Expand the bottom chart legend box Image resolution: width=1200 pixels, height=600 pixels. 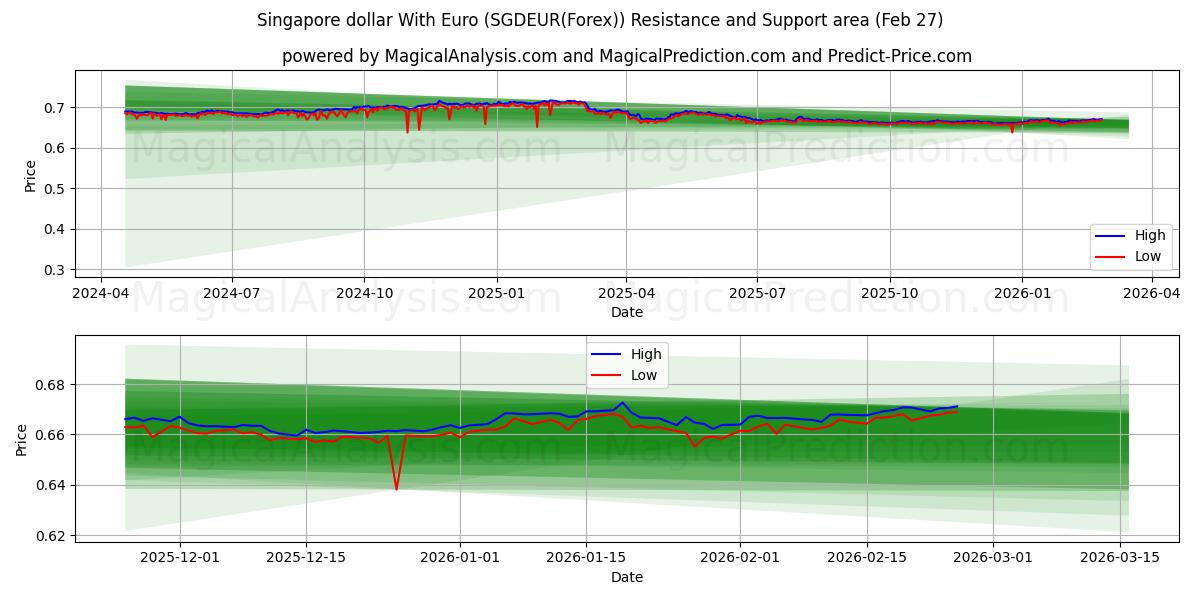pyautogui.click(x=628, y=364)
